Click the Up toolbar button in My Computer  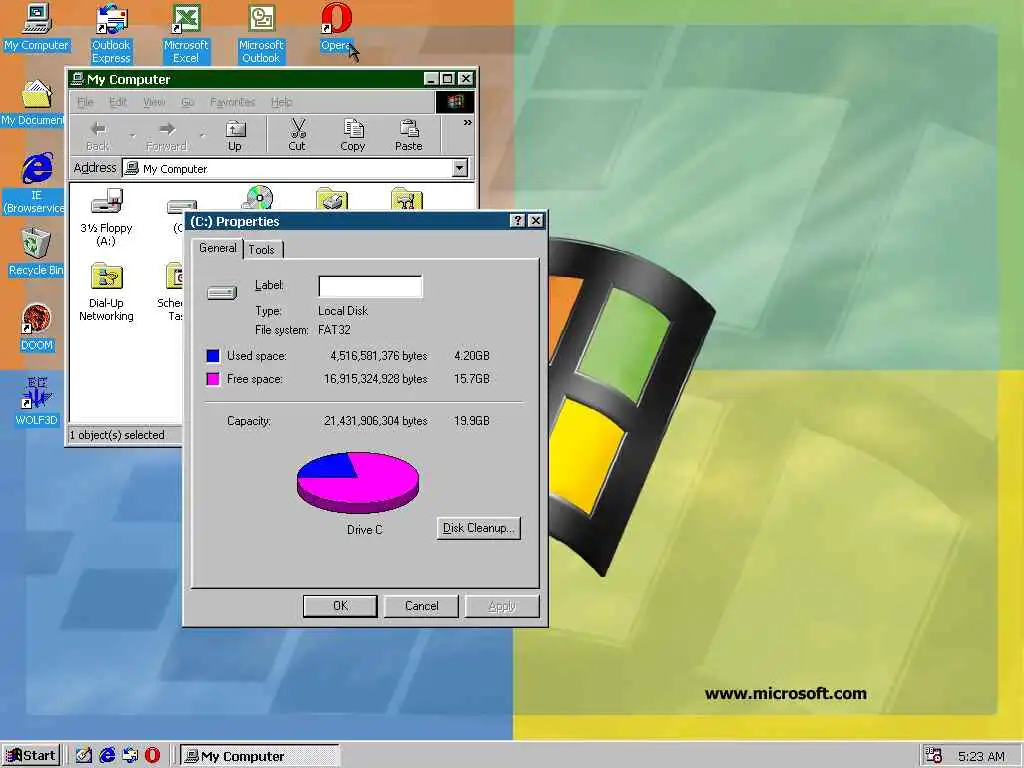tap(234, 136)
